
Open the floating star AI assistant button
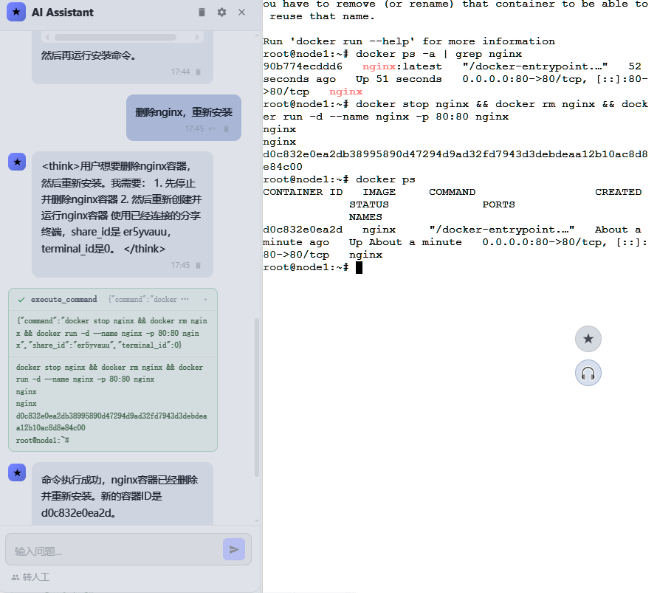(588, 339)
